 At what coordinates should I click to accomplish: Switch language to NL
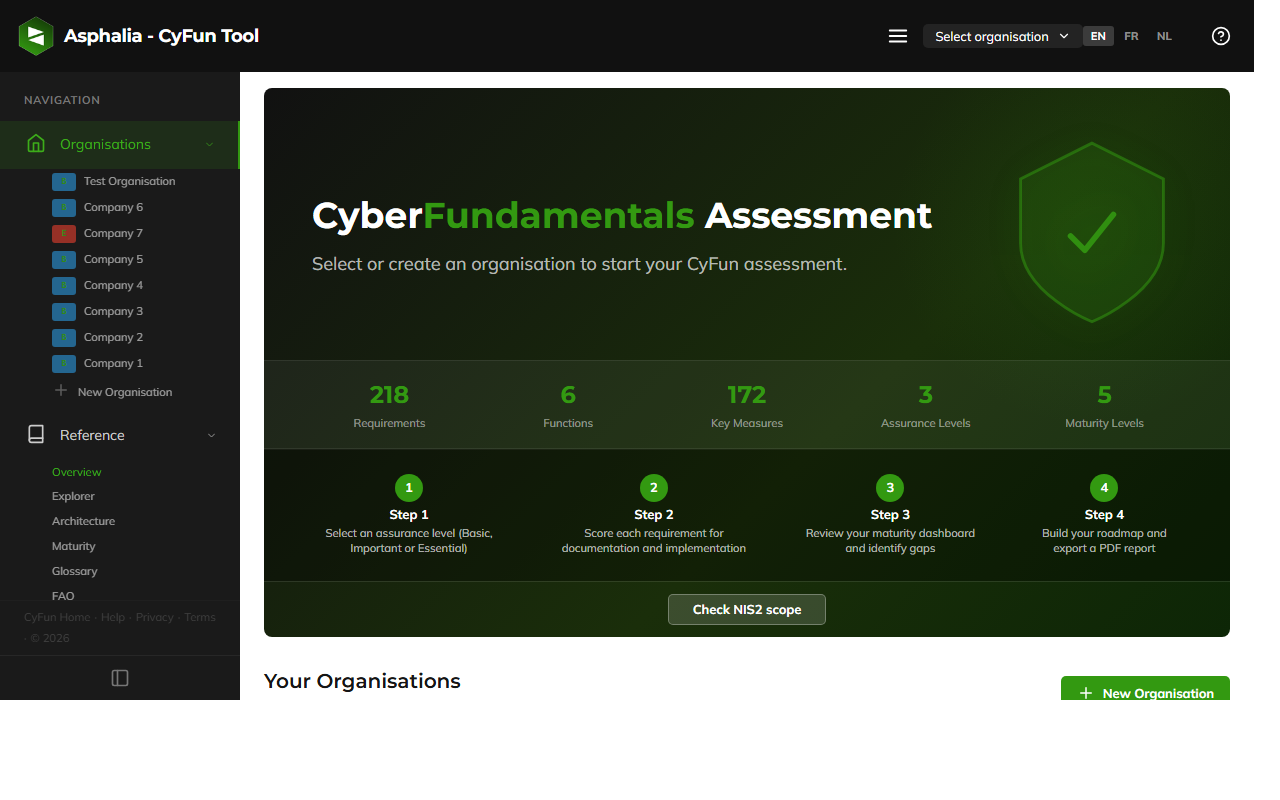click(1164, 36)
